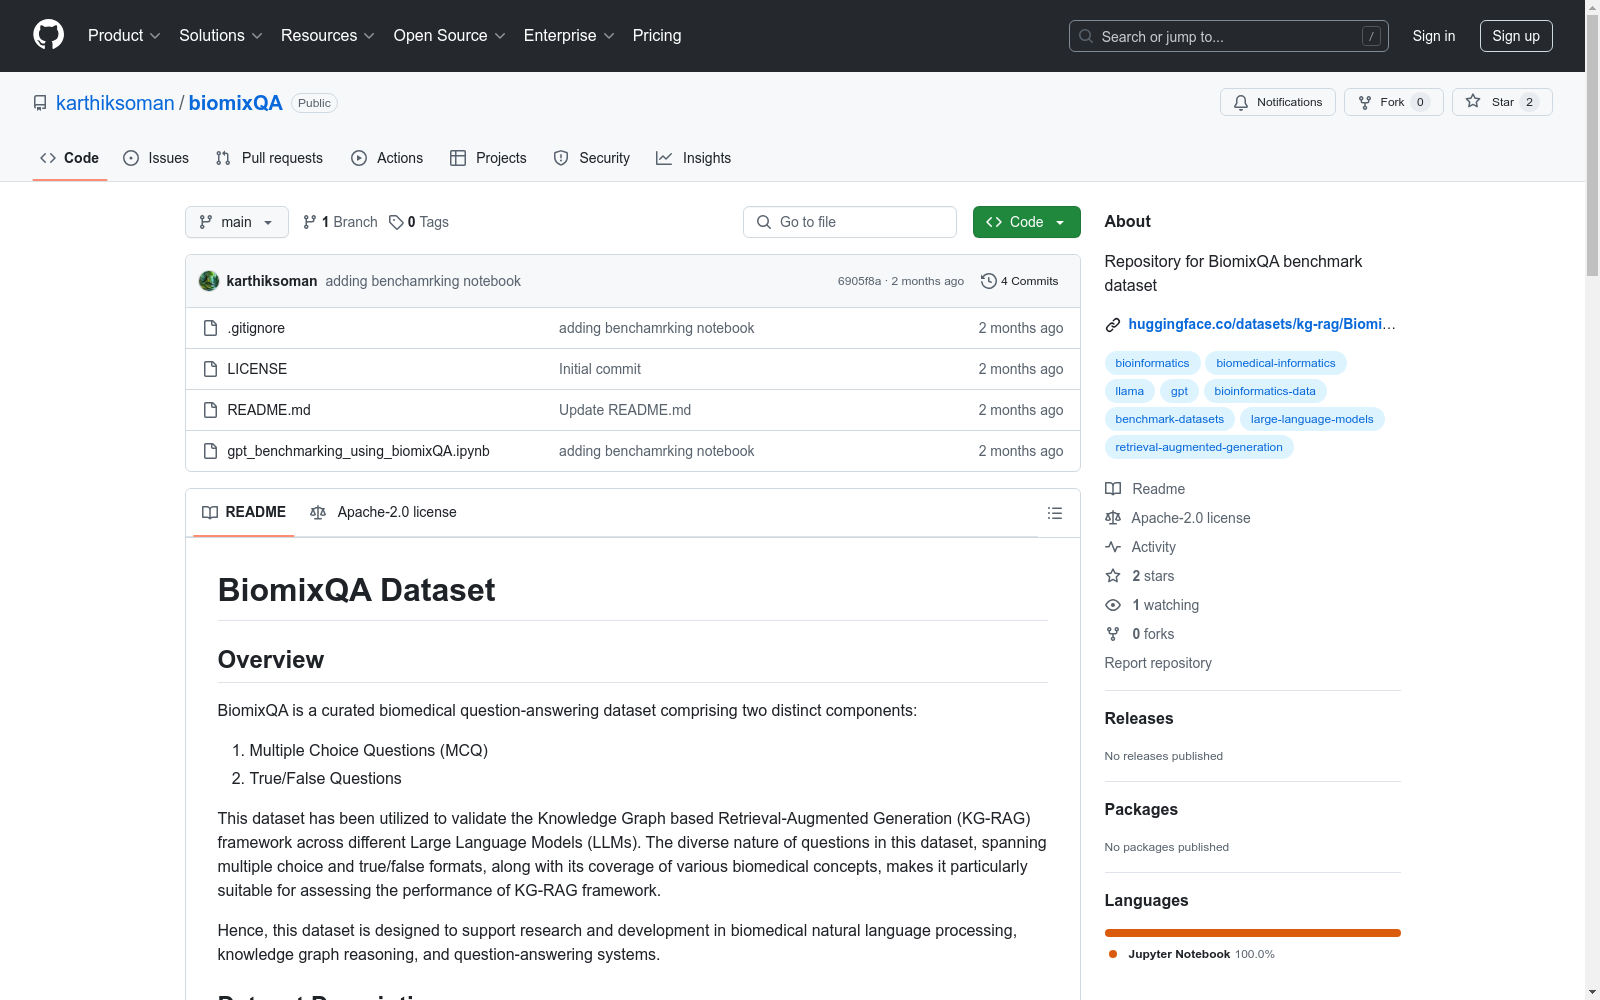Open the Notifications sign-in button
This screenshot has height=1000, width=1600.
[x=1278, y=102]
